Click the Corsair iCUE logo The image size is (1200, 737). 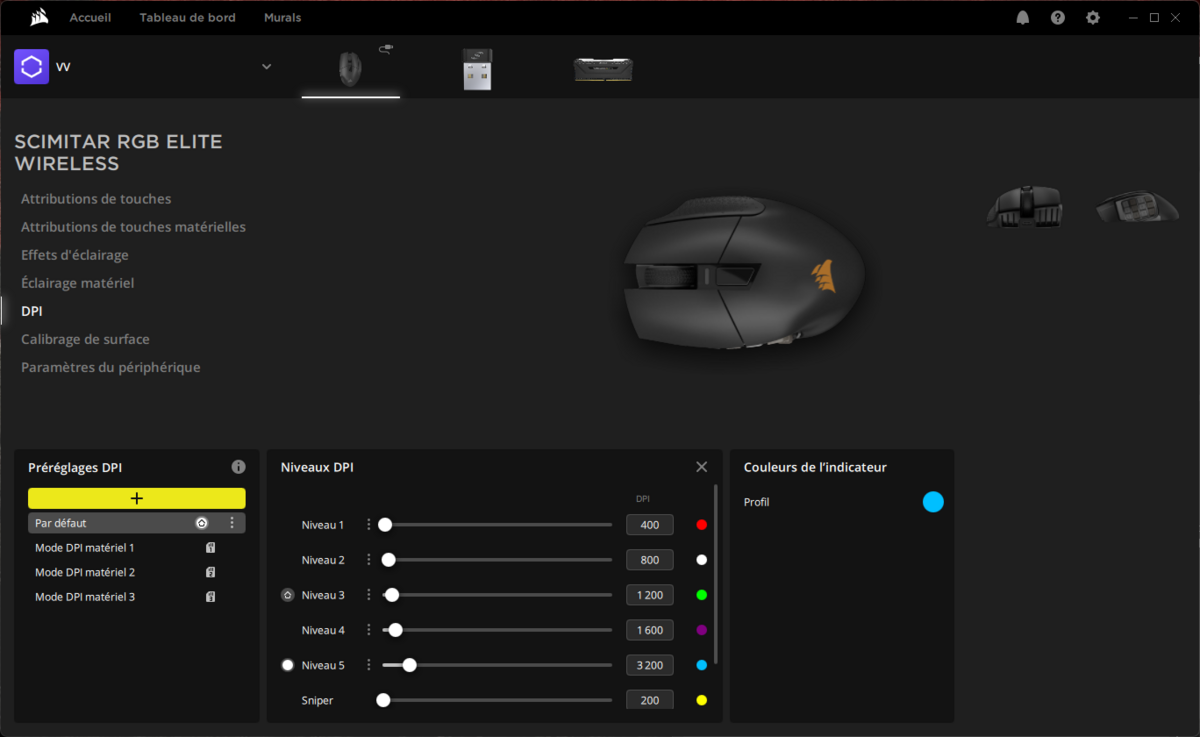(x=39, y=17)
